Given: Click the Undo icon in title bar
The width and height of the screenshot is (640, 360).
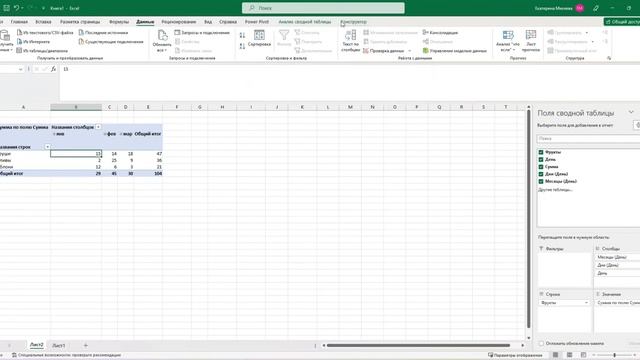Looking at the screenshot, I should pos(16,8).
